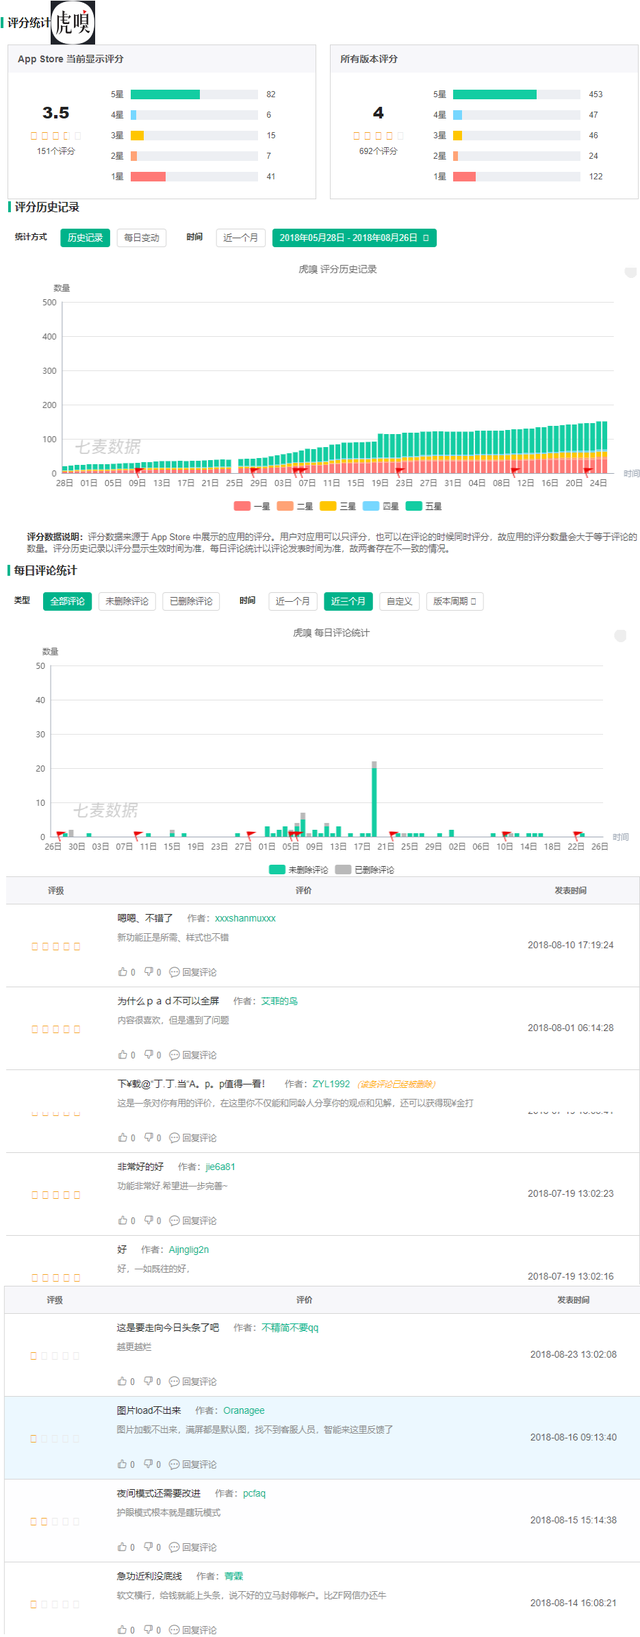Click the 2018-08-10 17:19:24 timestamp
Viewport: 640px width, 1637px height.
coord(571,945)
